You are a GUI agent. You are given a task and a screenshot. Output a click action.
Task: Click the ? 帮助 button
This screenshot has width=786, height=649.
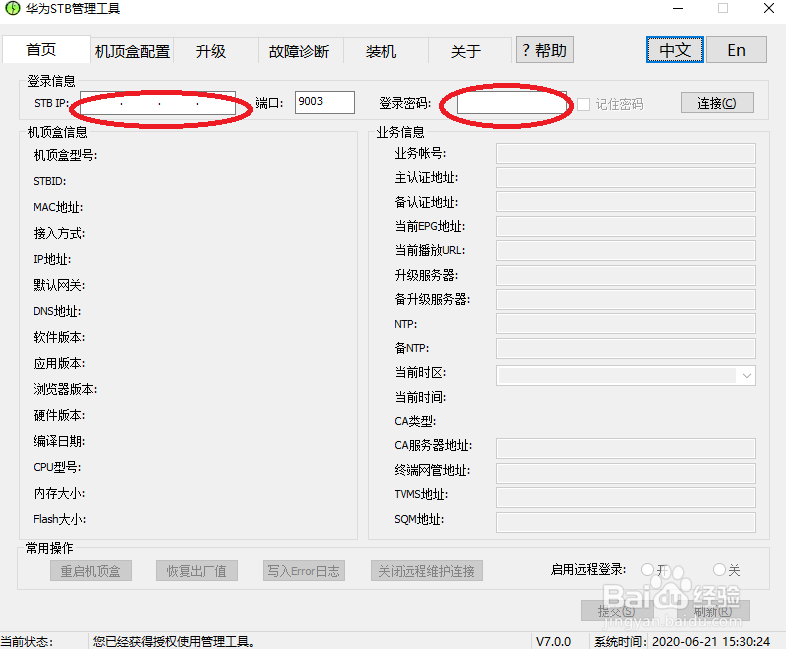coord(545,50)
